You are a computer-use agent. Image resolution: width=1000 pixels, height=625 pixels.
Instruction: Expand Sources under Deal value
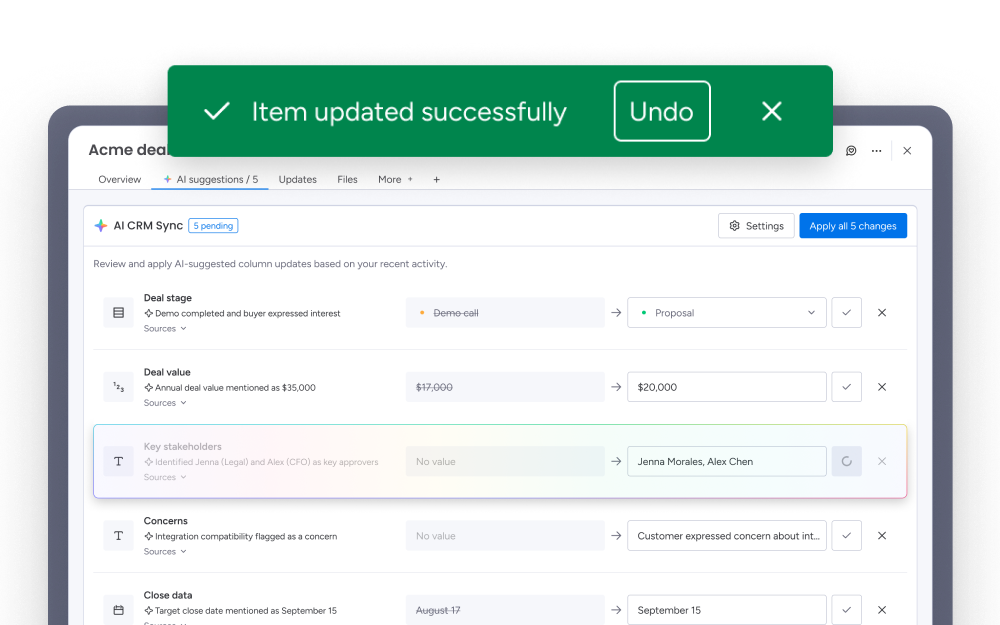(x=165, y=403)
